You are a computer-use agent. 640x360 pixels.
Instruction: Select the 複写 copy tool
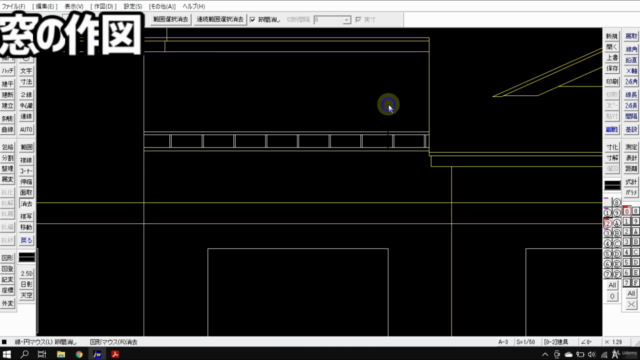click(x=26, y=216)
